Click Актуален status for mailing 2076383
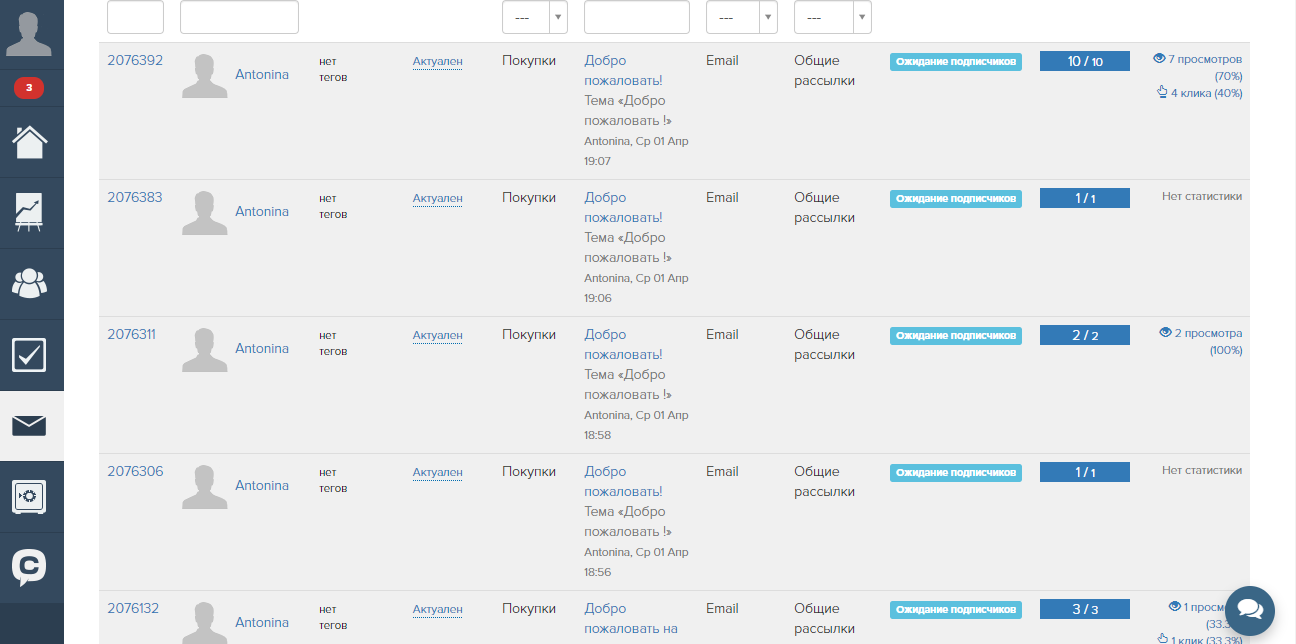This screenshot has width=1296, height=644. pos(437,199)
